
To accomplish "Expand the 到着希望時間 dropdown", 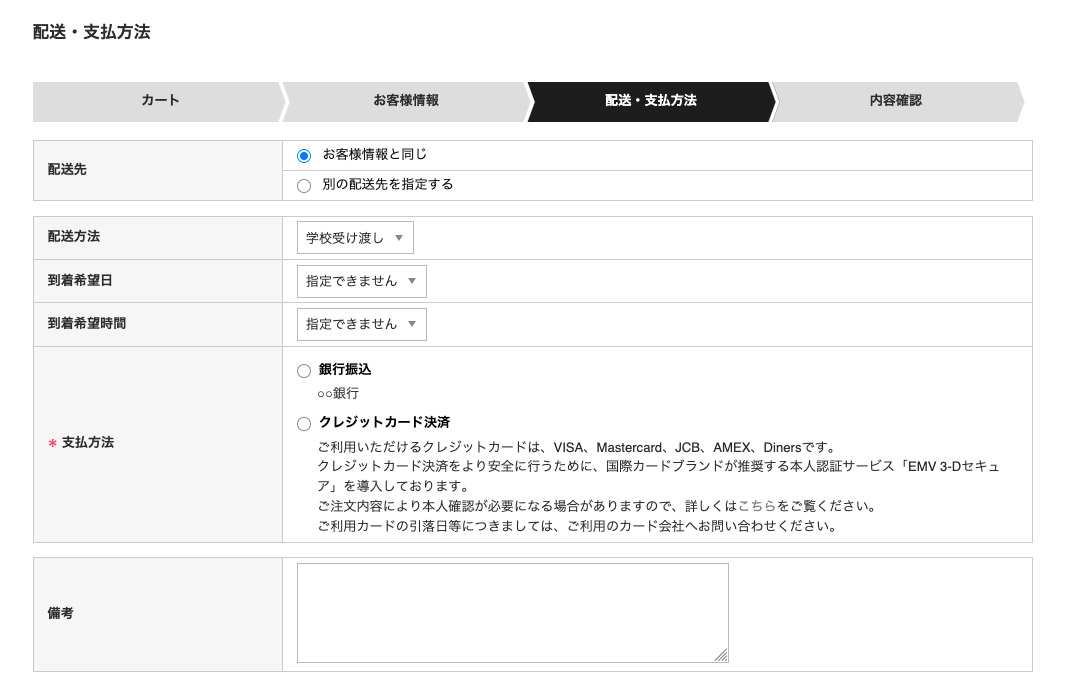I will tap(361, 324).
